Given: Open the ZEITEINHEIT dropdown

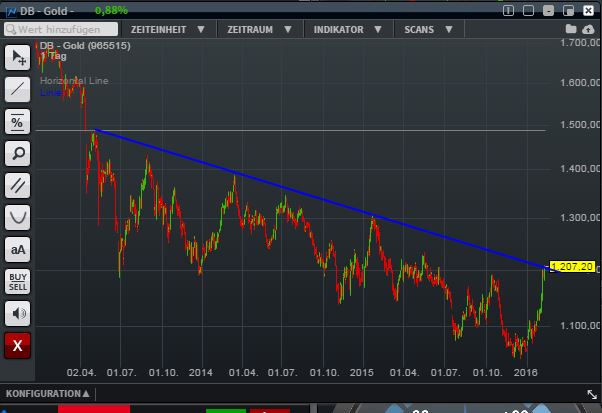Looking at the screenshot, I should 167,30.
